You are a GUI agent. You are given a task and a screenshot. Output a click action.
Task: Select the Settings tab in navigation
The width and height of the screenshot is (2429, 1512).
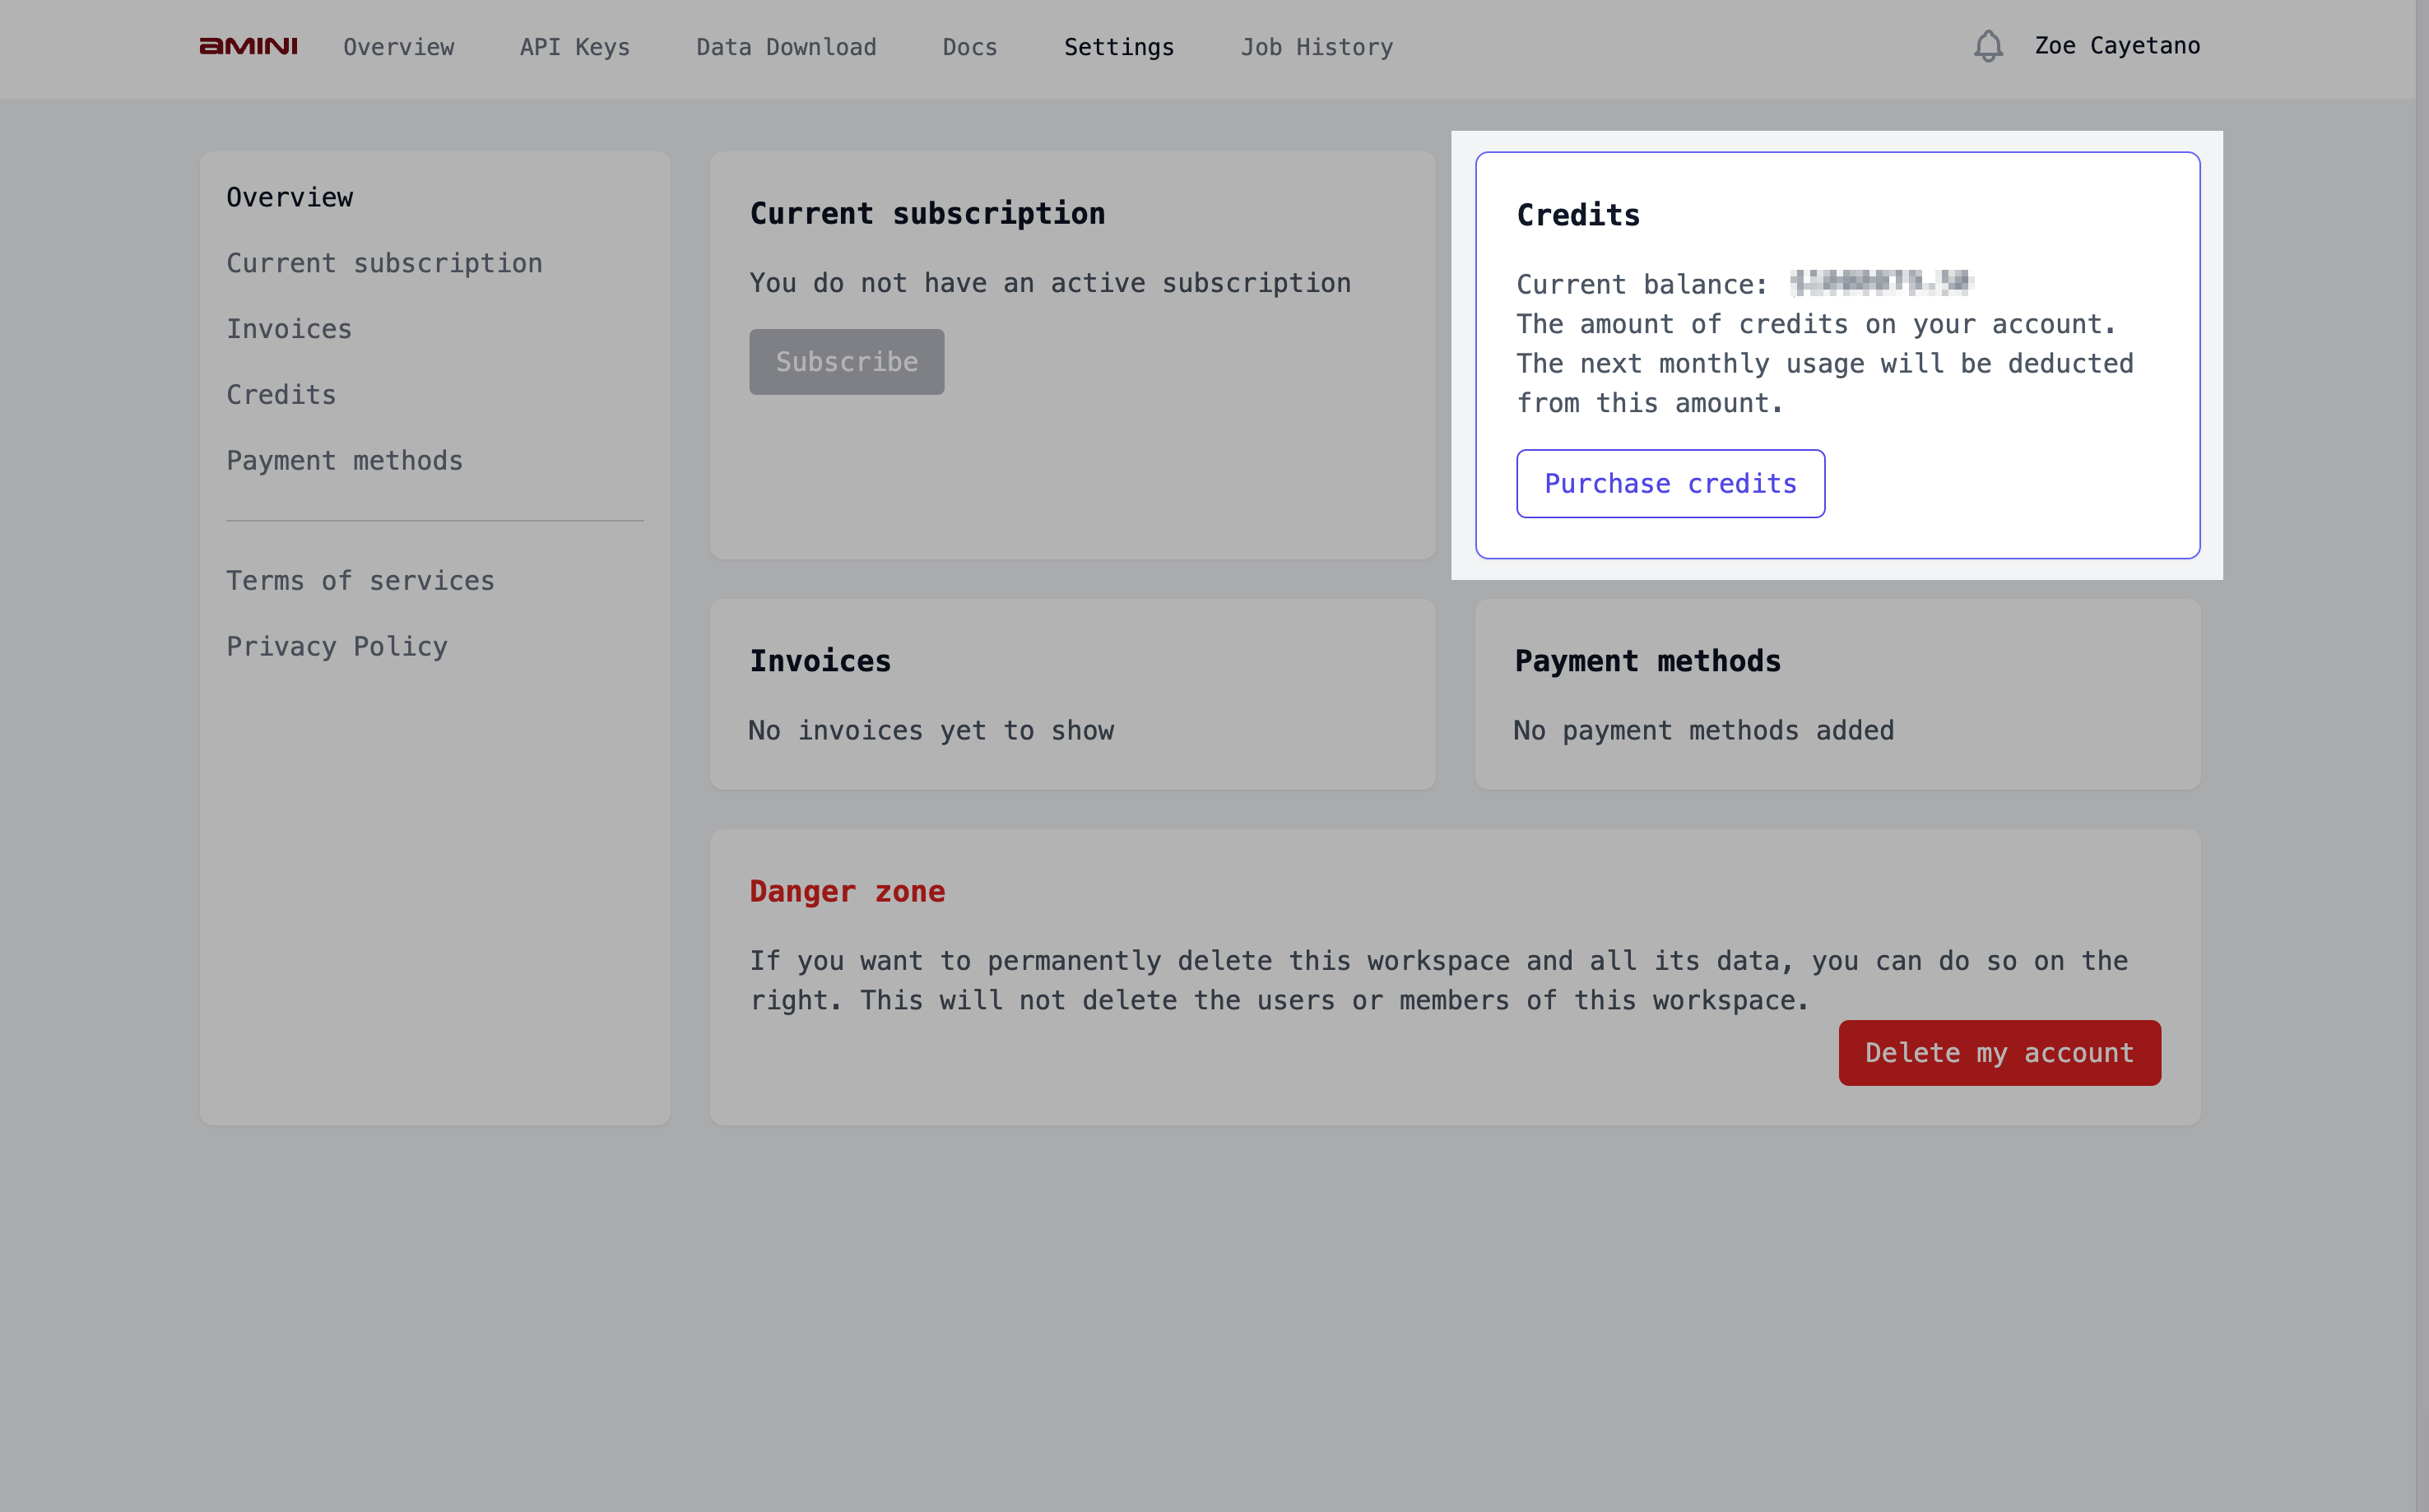1118,47
